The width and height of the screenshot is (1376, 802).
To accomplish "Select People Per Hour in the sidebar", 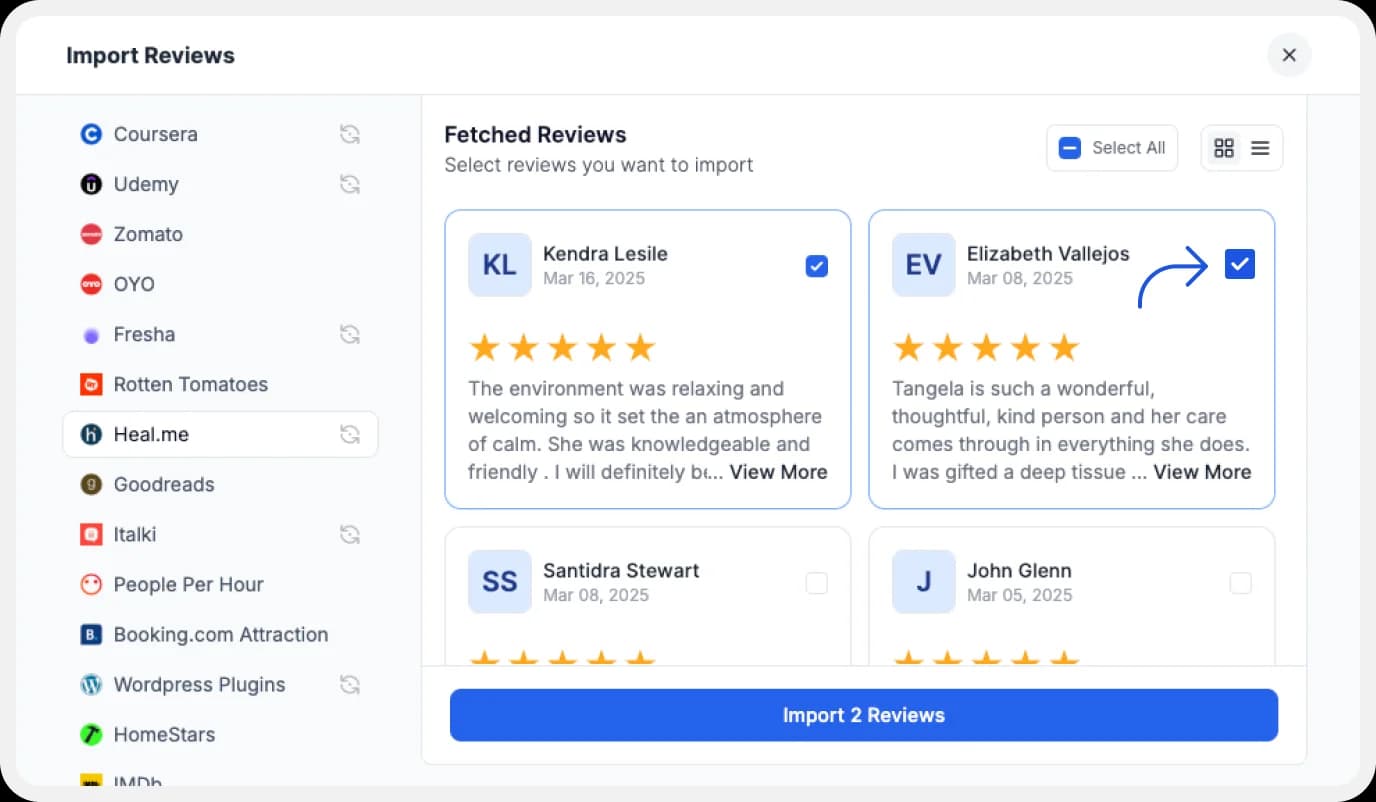I will point(188,584).
